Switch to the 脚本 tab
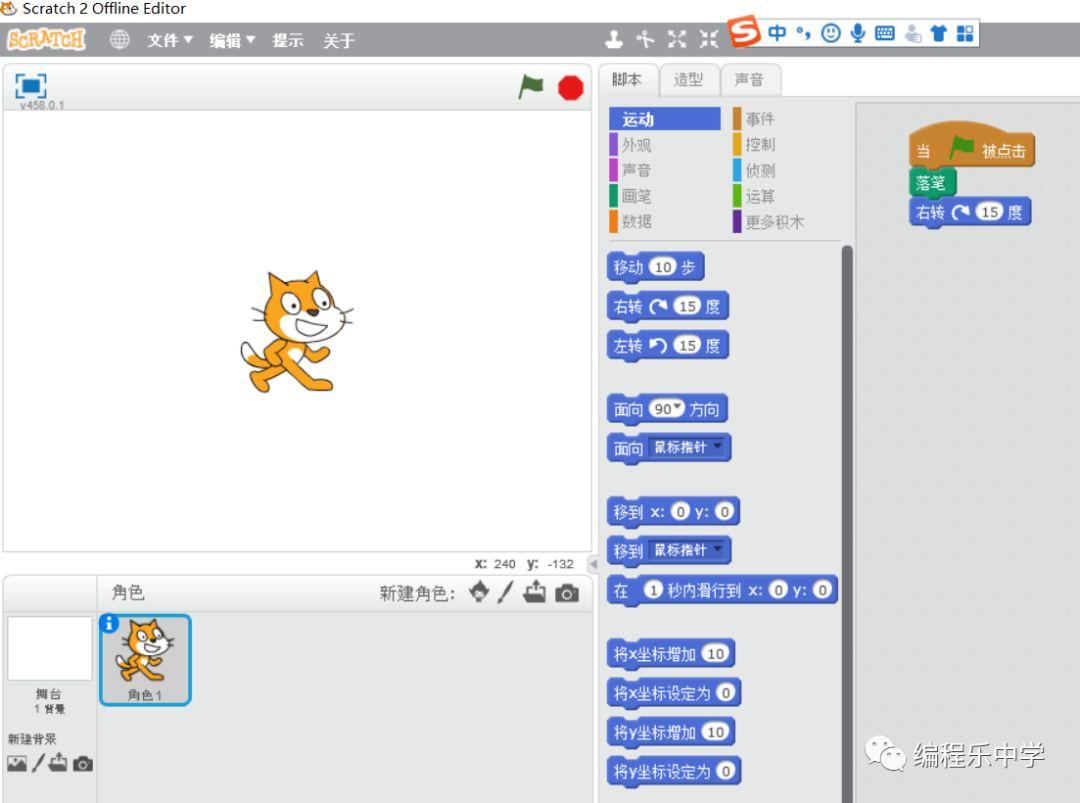Screen dimensions: 1080x803 pos(627,79)
